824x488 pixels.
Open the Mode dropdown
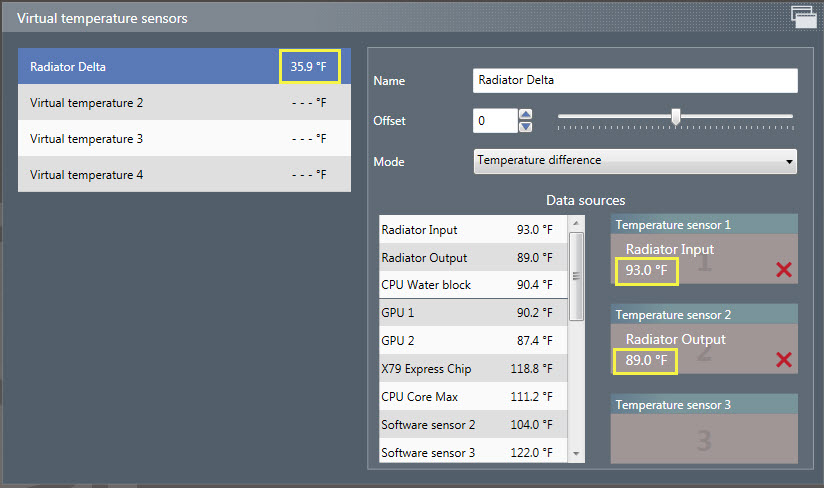coord(634,160)
